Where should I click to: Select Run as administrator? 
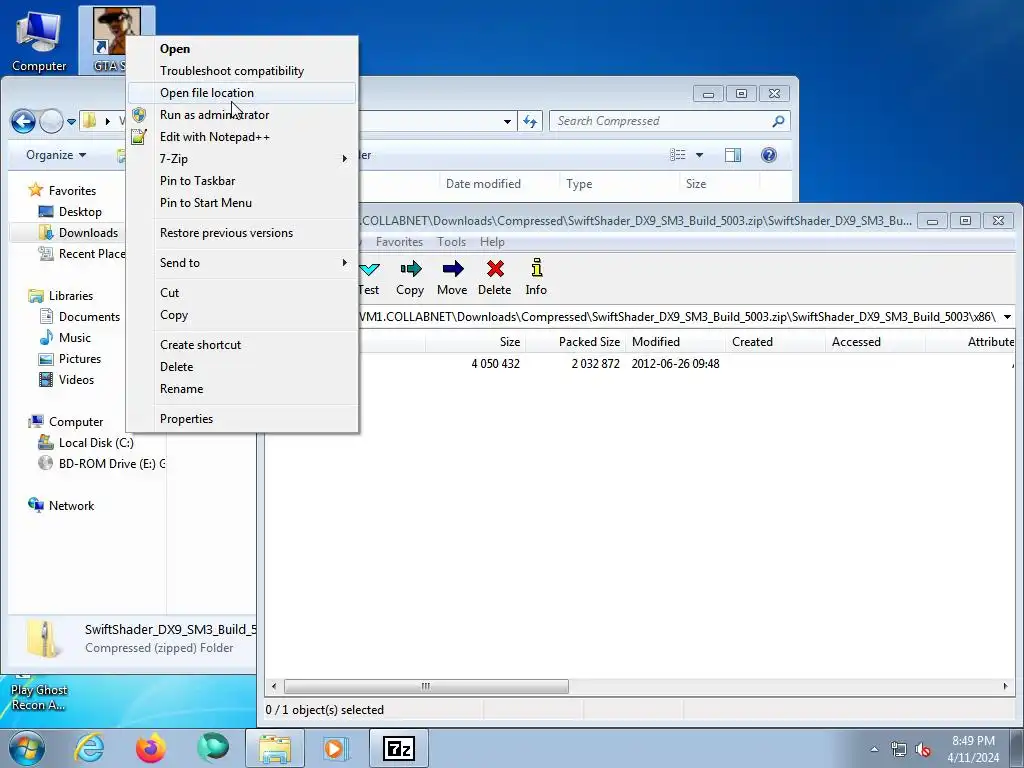[x=242, y=115]
